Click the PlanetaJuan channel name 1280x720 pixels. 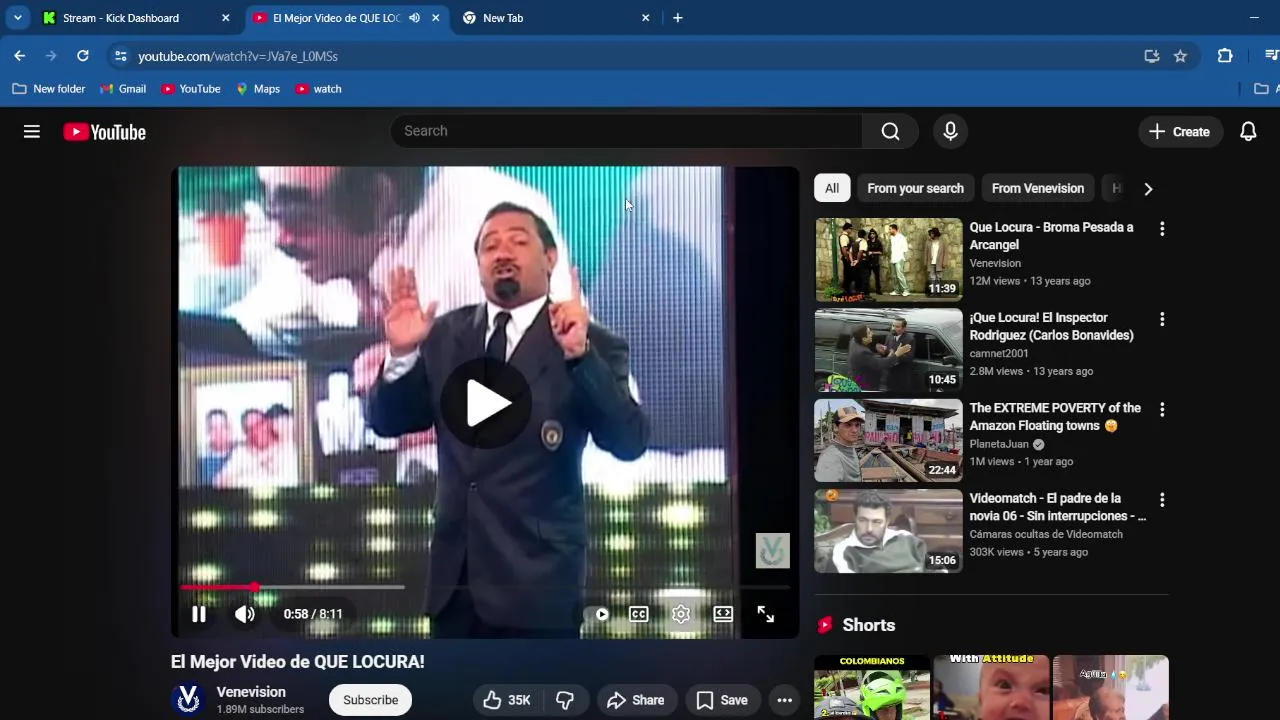pyautogui.click(x=998, y=444)
